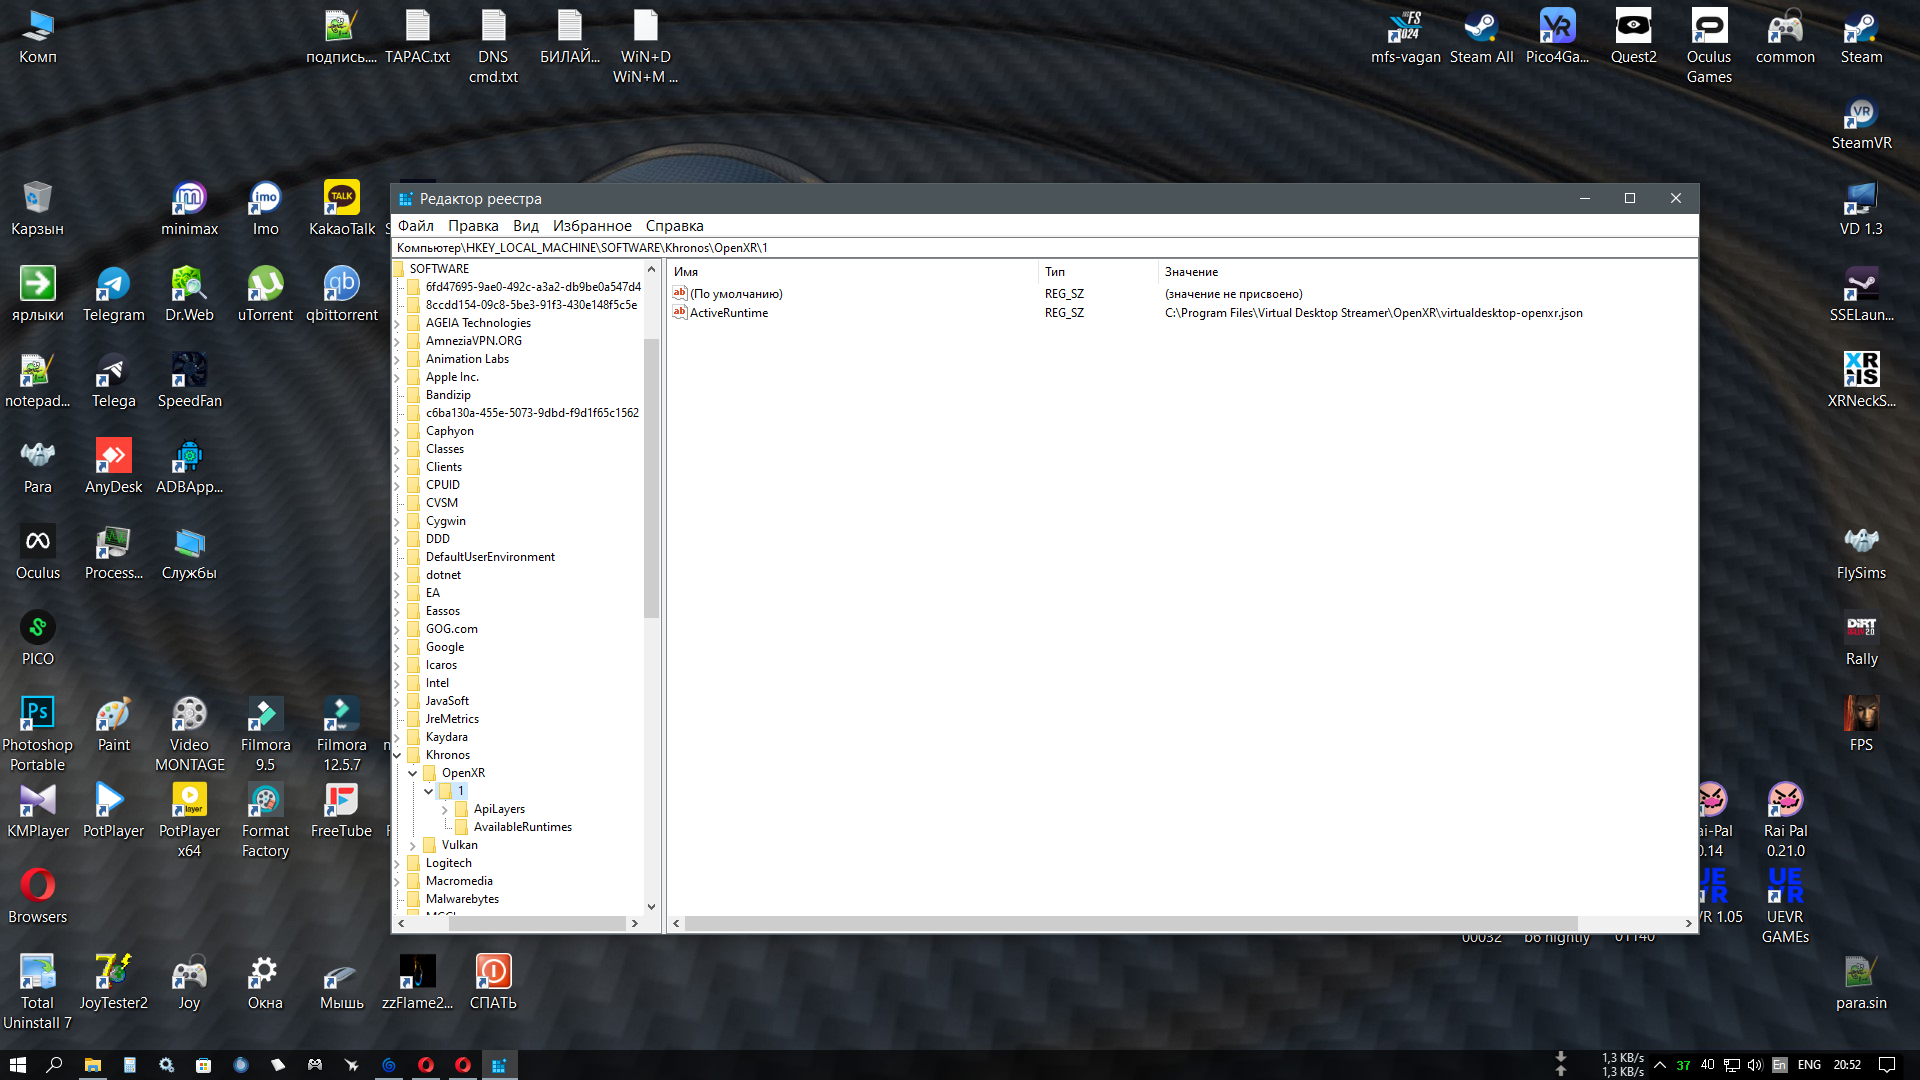Select the Paint desktop icon
This screenshot has height=1080, width=1920.
[113, 725]
